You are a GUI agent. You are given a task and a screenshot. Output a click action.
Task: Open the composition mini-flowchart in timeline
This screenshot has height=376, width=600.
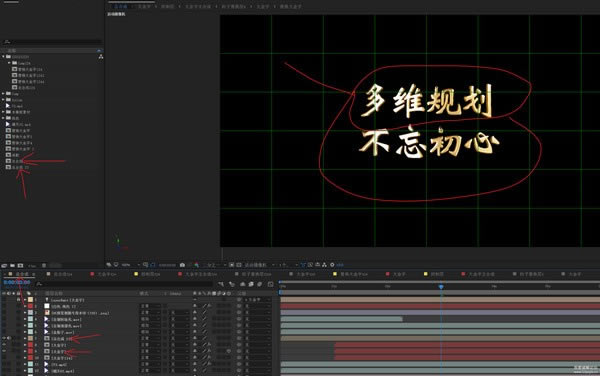pos(222,284)
